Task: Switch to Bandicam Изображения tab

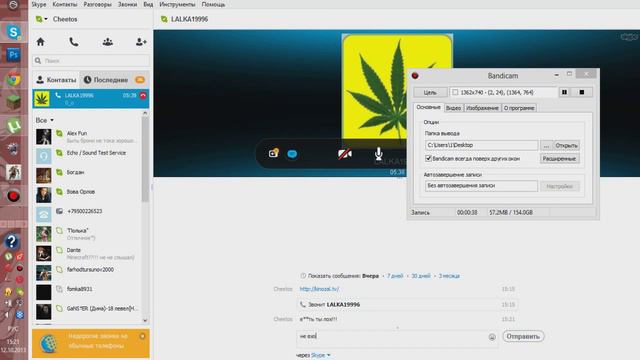Action: (x=482, y=108)
